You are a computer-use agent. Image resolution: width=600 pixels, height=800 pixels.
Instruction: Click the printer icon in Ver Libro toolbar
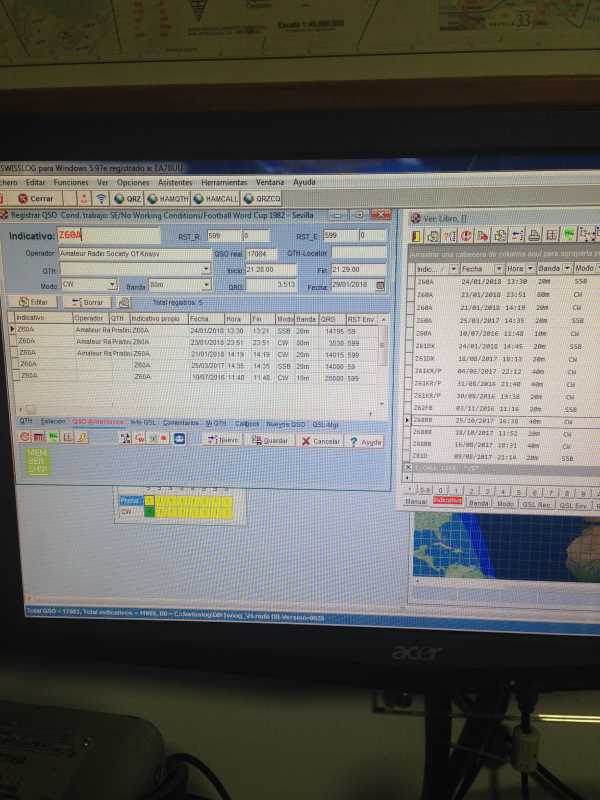click(534, 235)
